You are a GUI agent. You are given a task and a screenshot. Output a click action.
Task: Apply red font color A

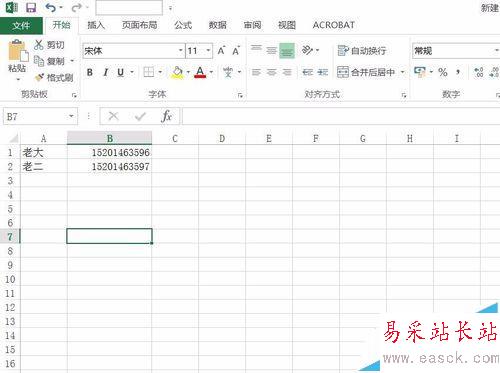pyautogui.click(x=200, y=72)
